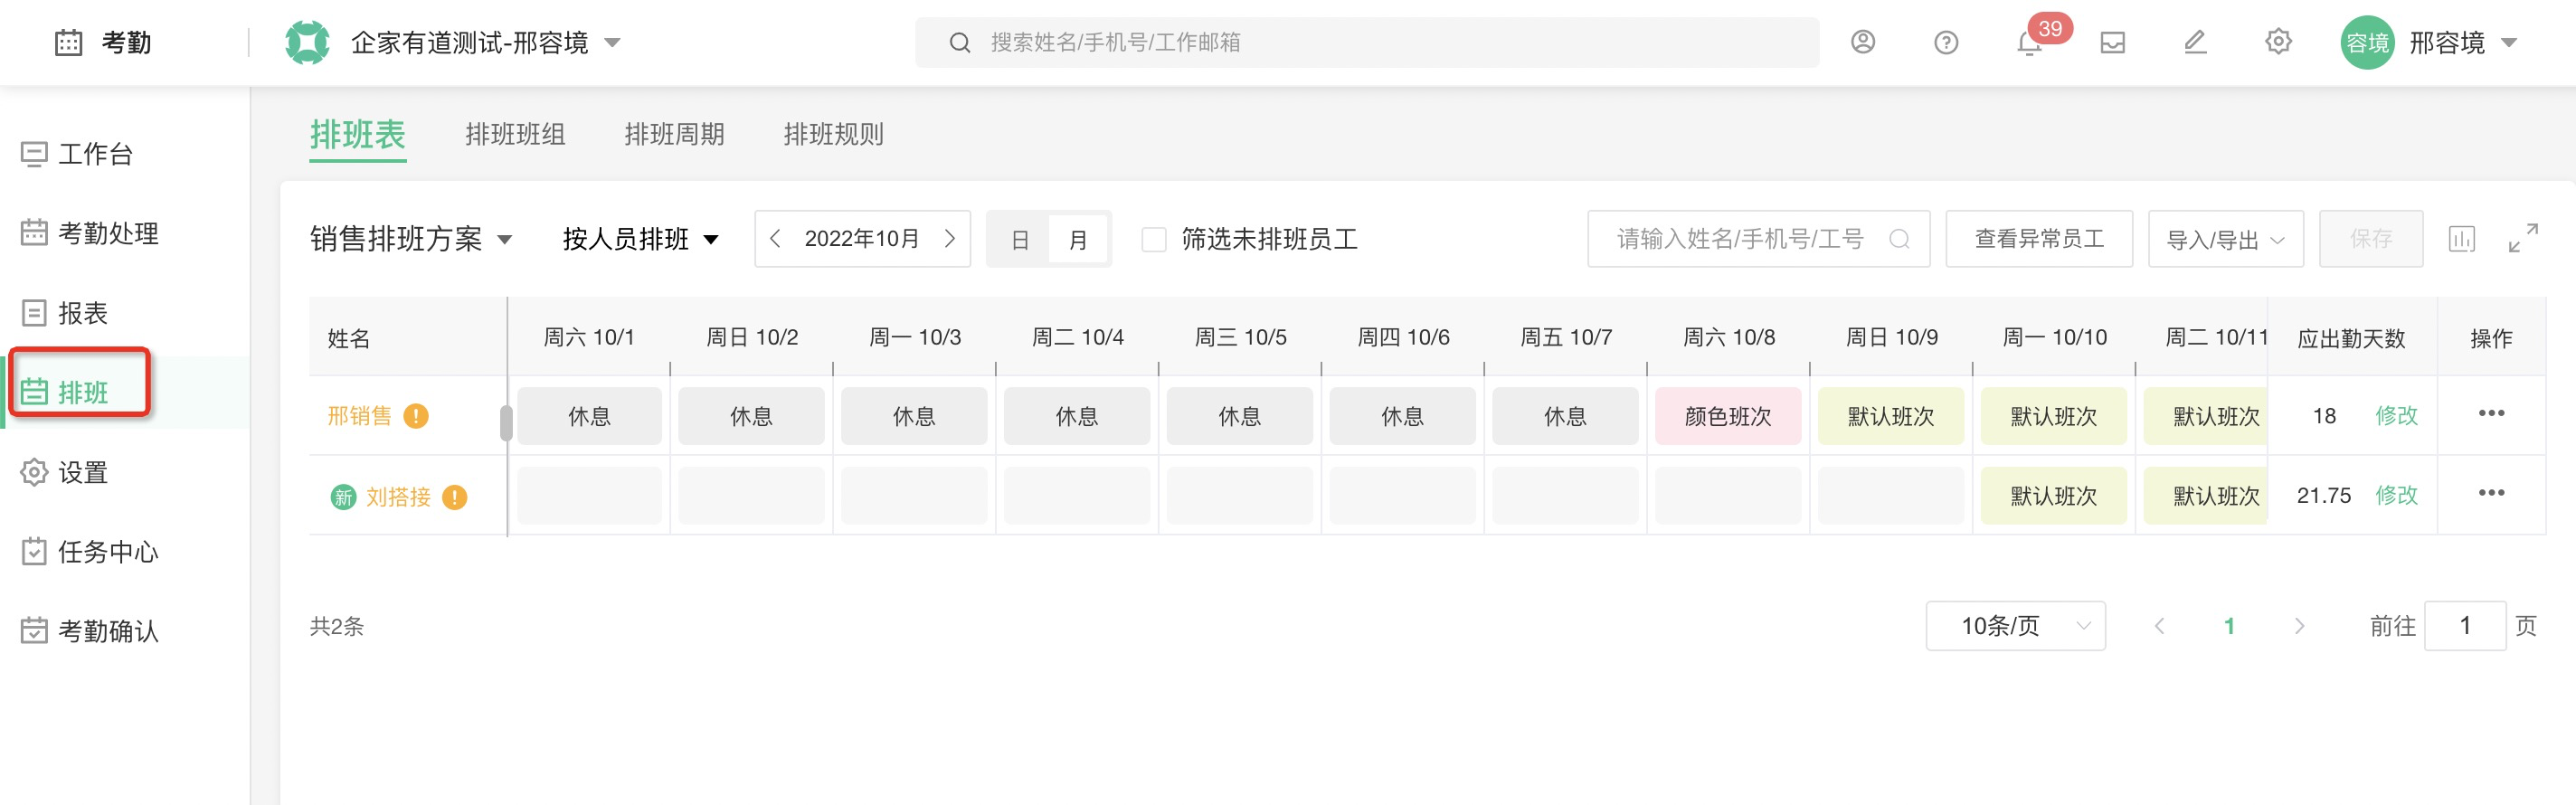2576x805 pixels.
Task: Open more actions dots for 邢销售 row
Action: [x=2491, y=413]
